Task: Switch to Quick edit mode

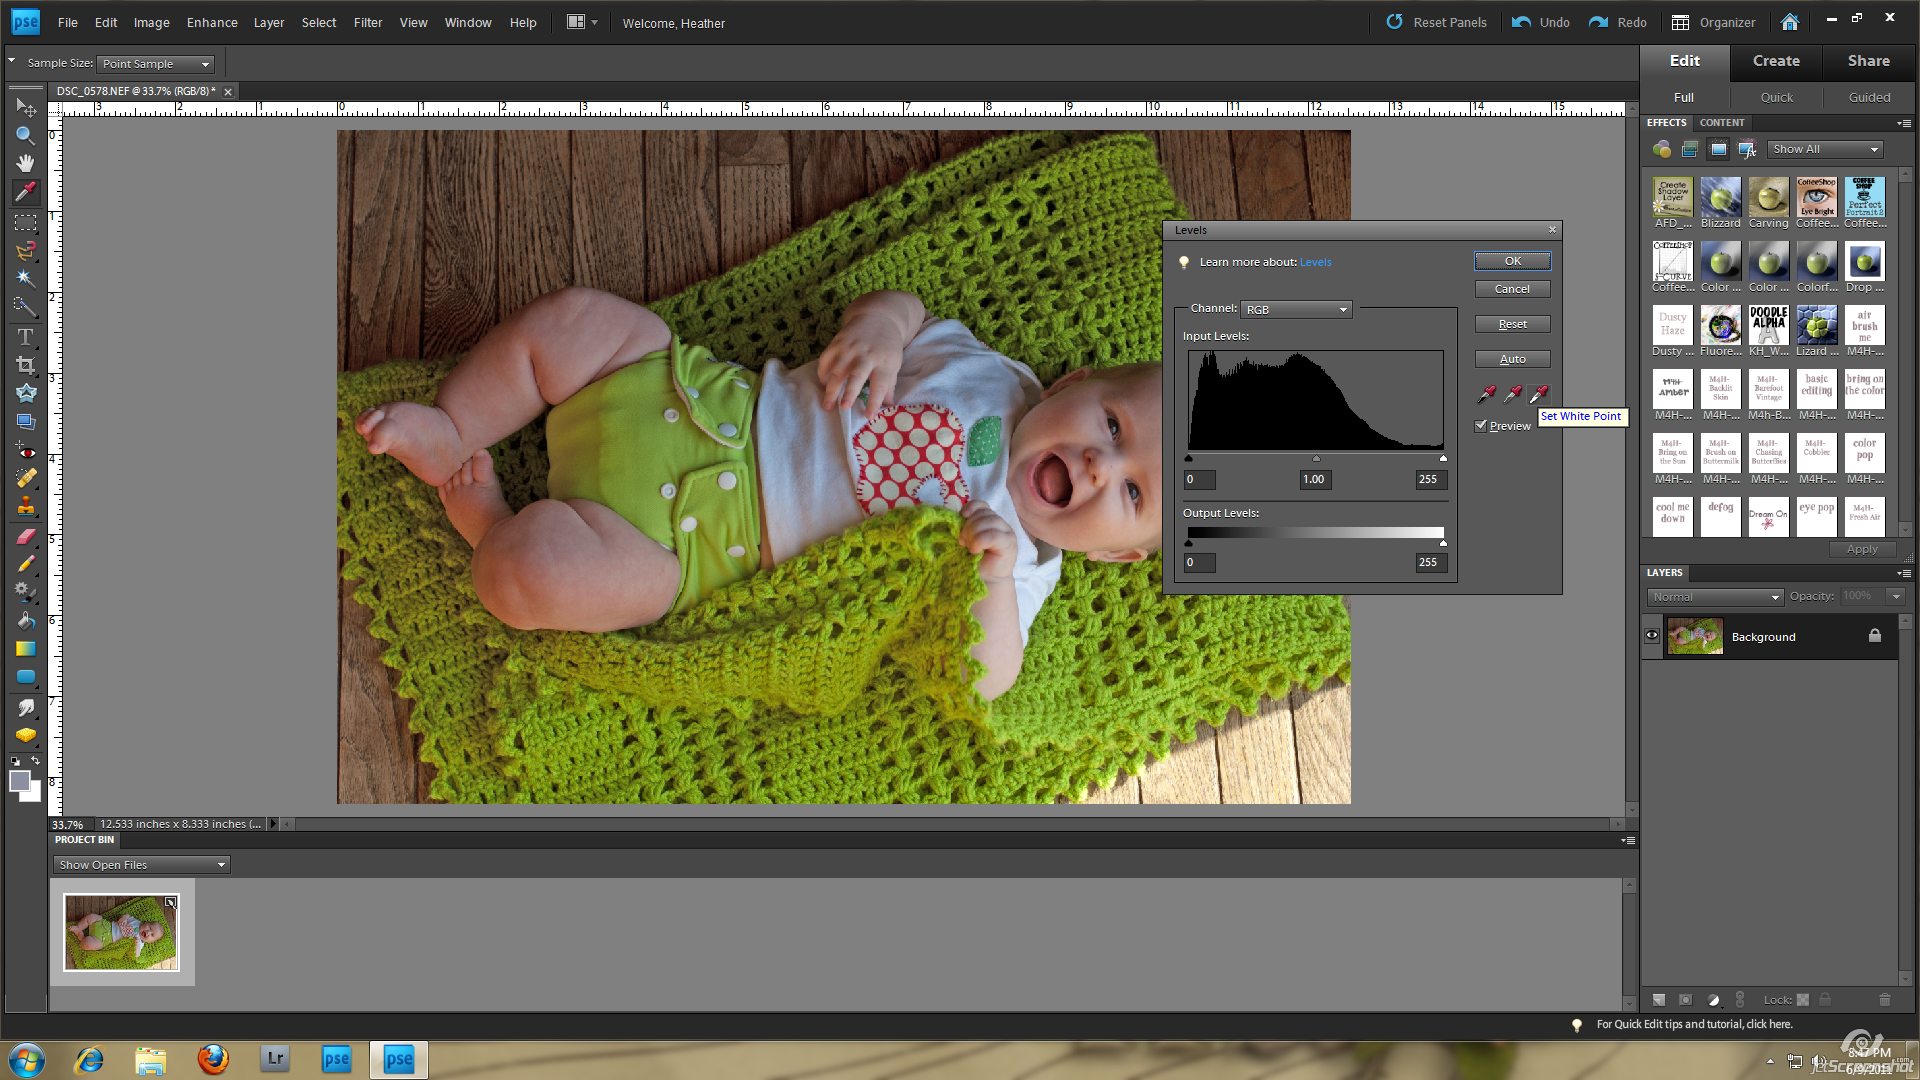Action: click(x=1776, y=97)
